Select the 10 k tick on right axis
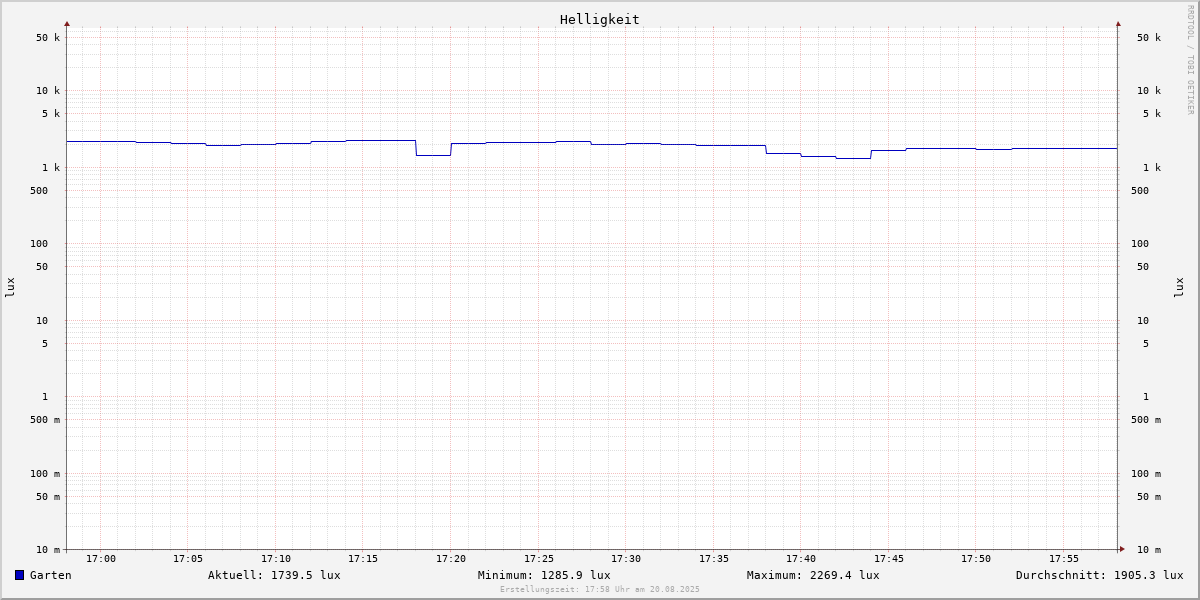Image resolution: width=1200 pixels, height=600 pixels. coord(1149,91)
